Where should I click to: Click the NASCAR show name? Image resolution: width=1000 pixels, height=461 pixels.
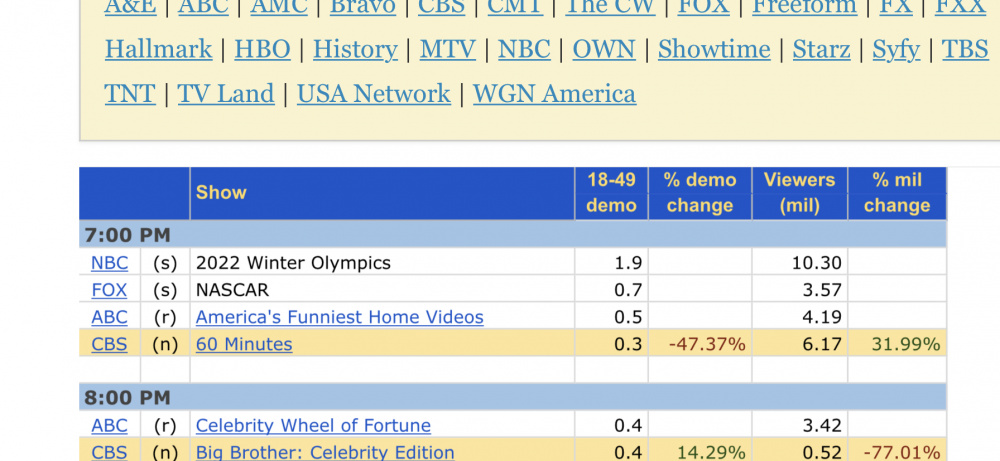click(x=232, y=290)
